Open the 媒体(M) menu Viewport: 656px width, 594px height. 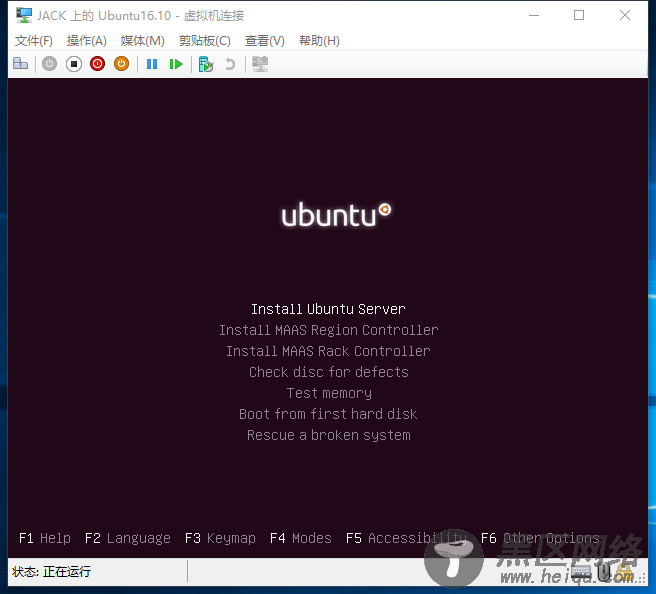tap(143, 41)
